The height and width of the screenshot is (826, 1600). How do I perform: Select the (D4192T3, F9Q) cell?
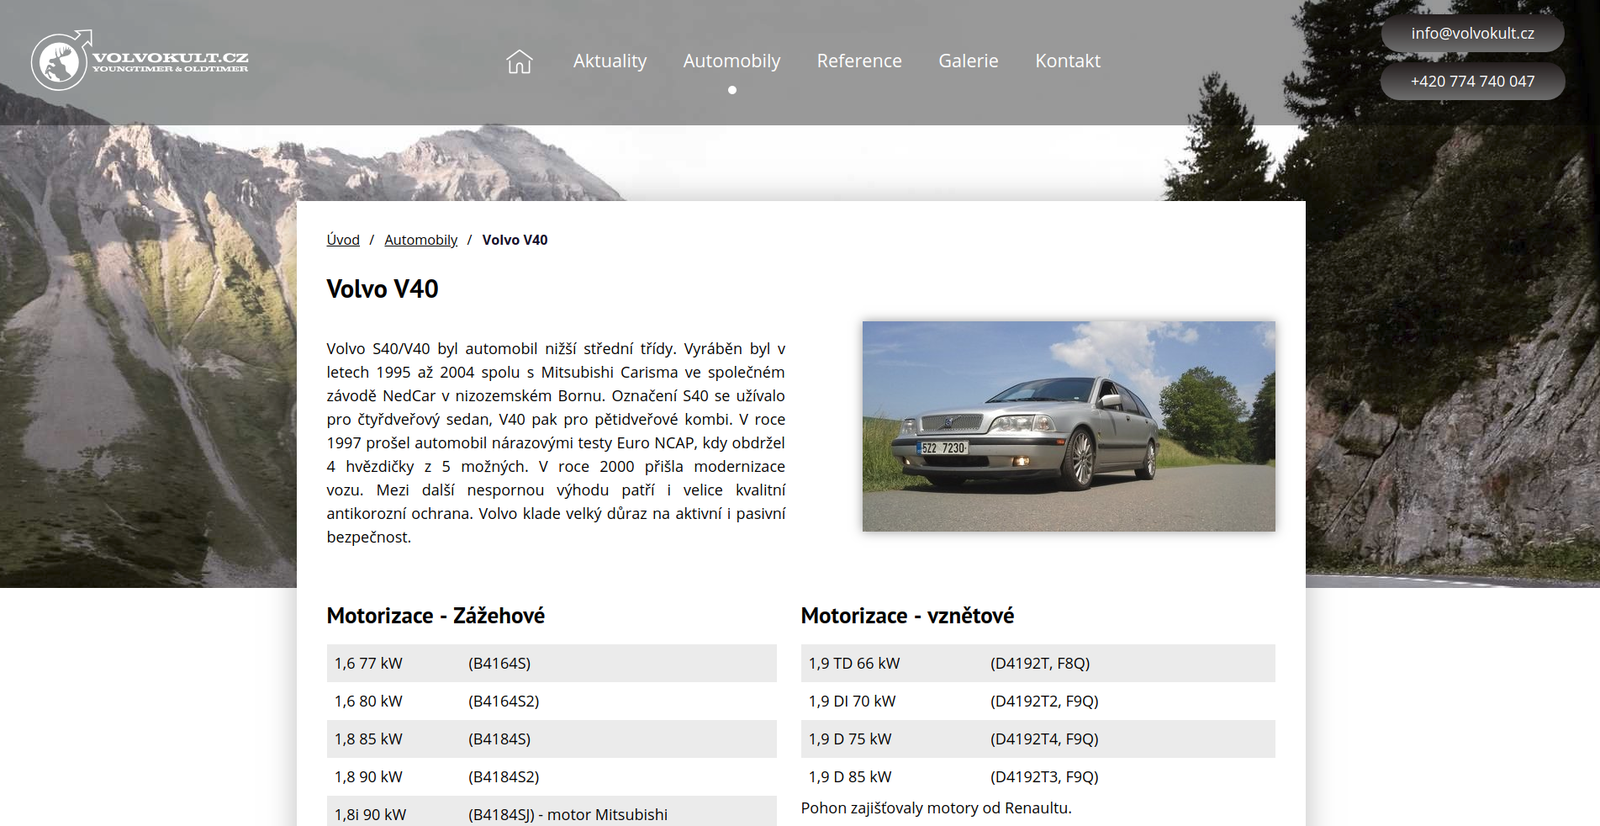pos(1129,777)
